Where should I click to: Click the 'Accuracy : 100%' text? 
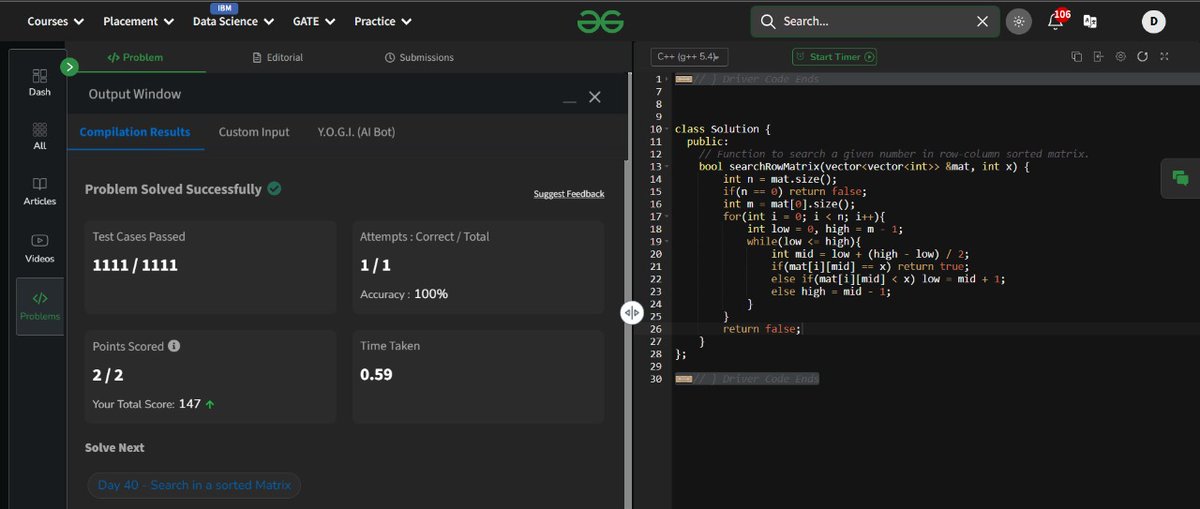[x=404, y=294]
